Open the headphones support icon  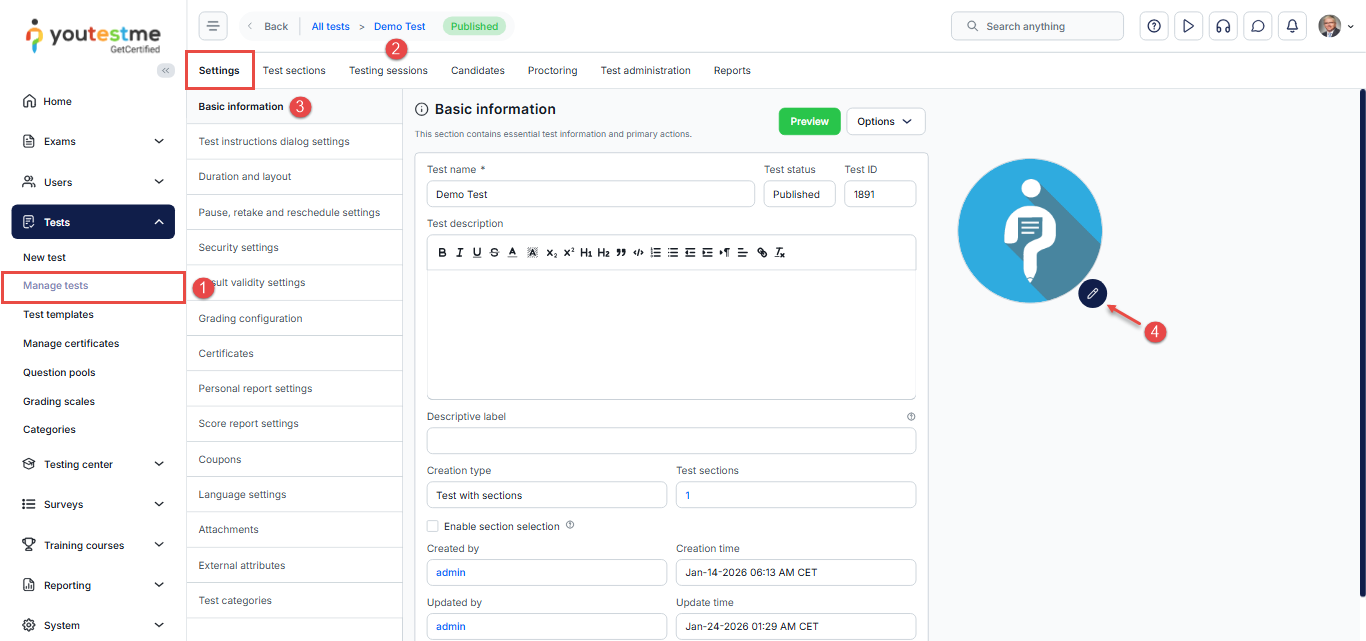click(x=1223, y=26)
